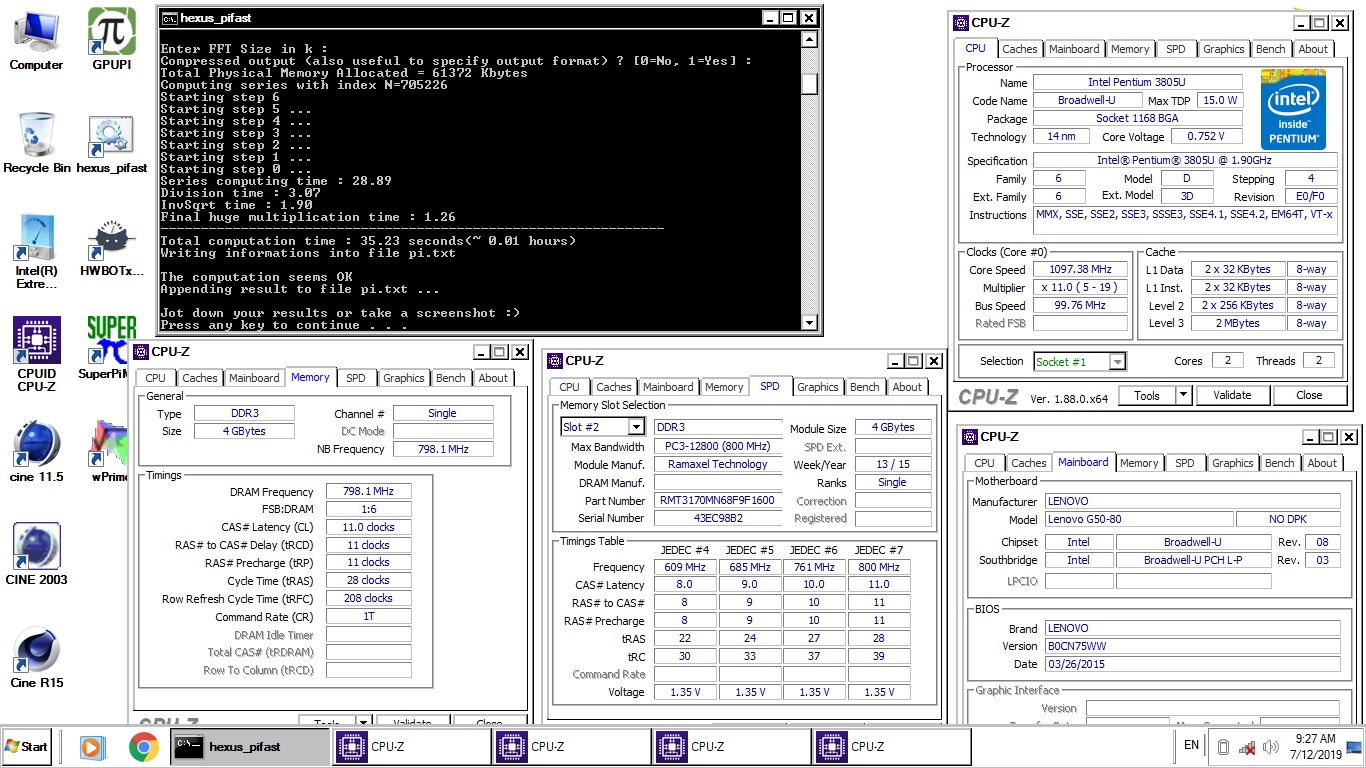The width and height of the screenshot is (1366, 768).
Task: Switch to hexus_pifast taskbar button
Action: pos(250,746)
